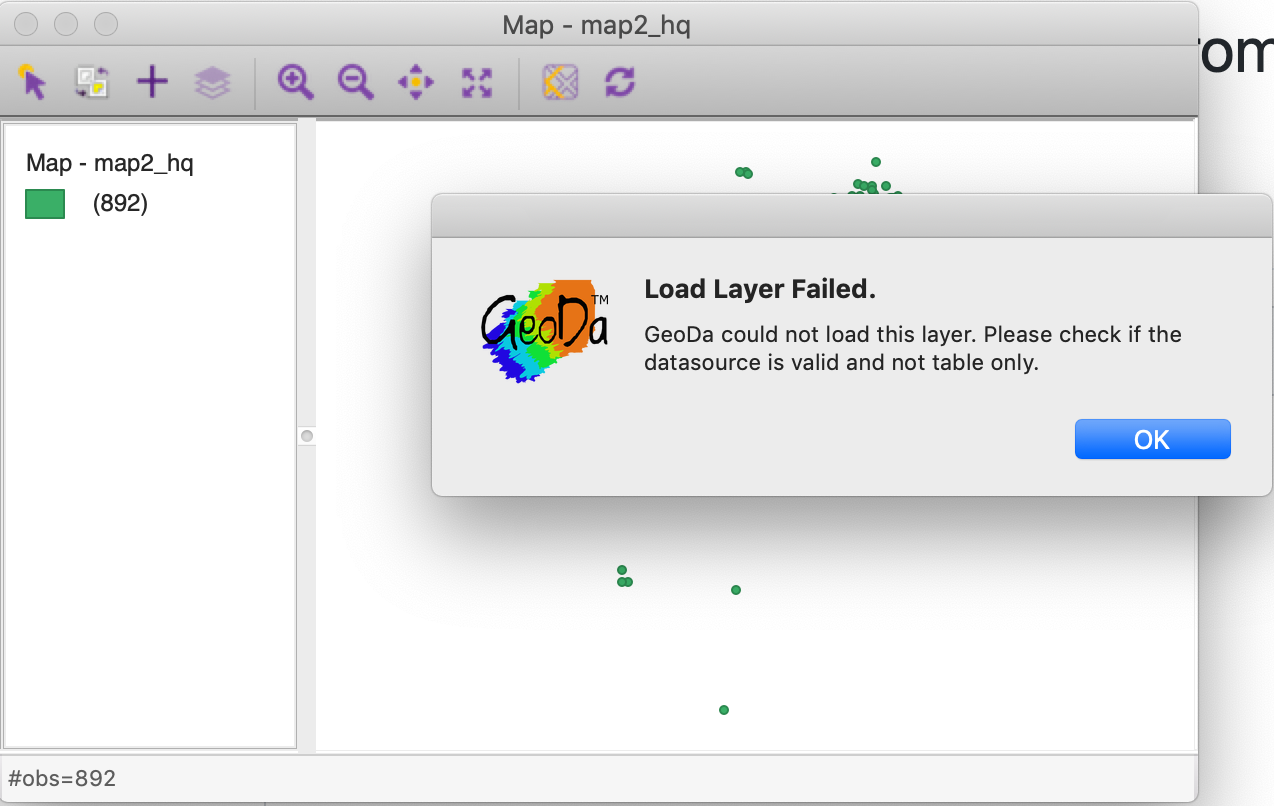Activate the Pan tool
This screenshot has height=806, width=1274.
click(x=415, y=82)
